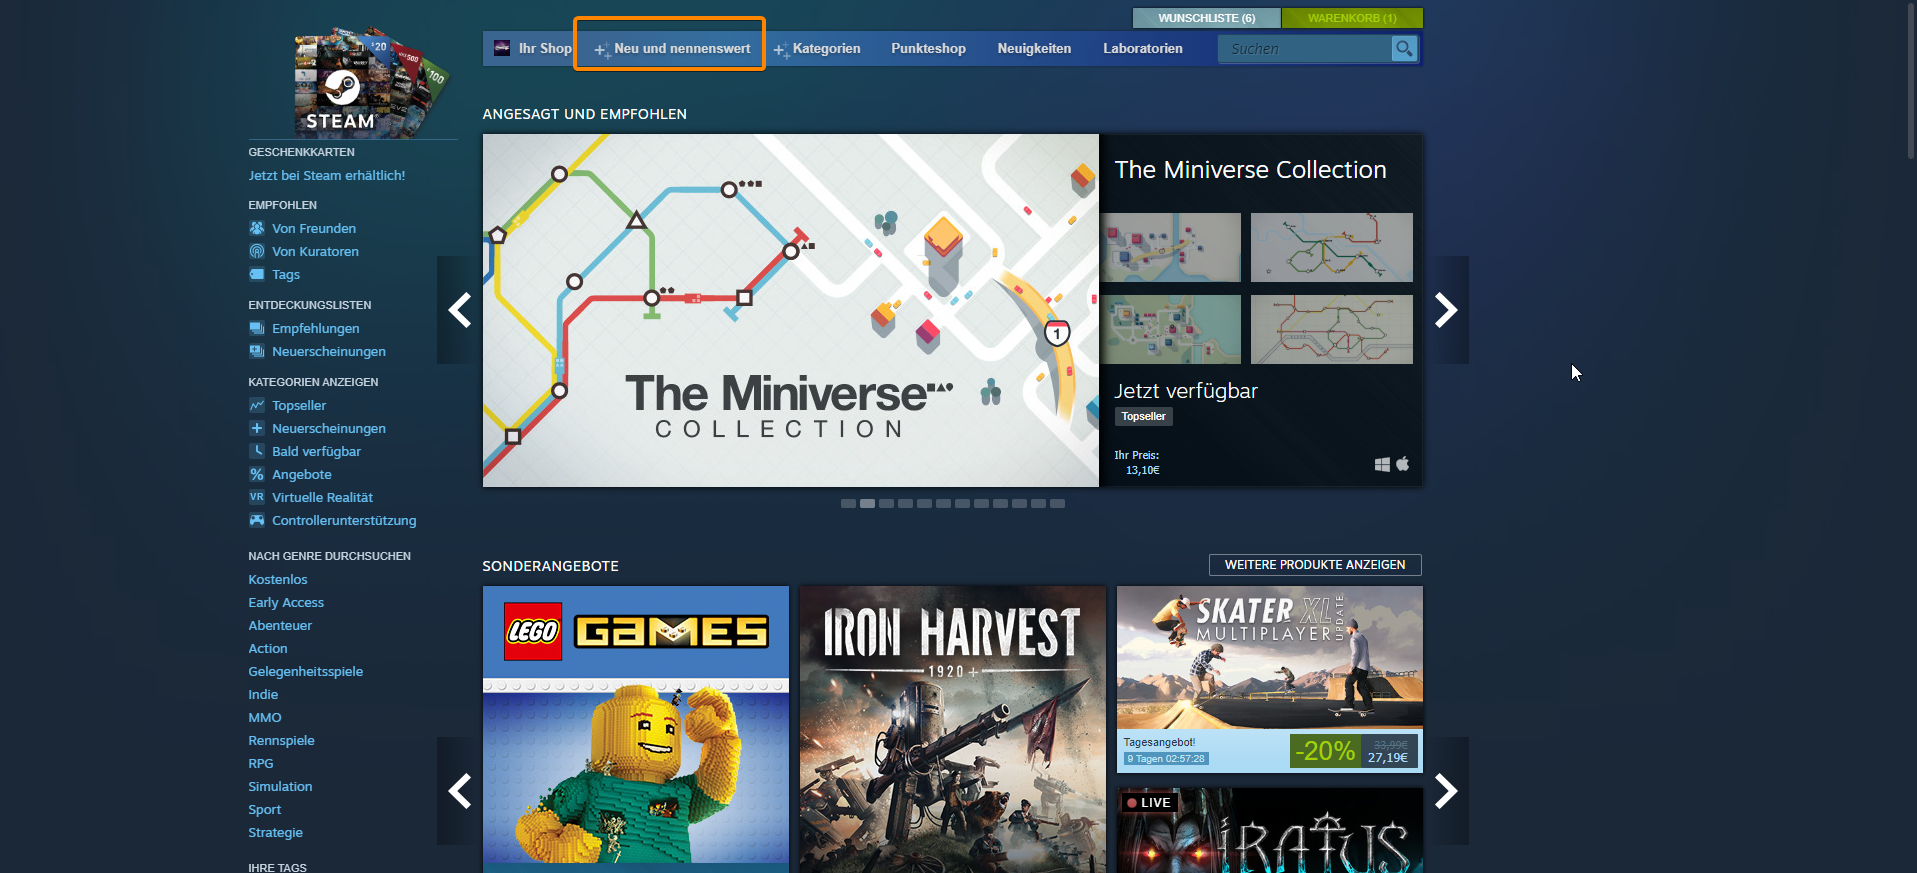
Task: Click the Topseller chart icon
Action: pyautogui.click(x=257, y=405)
